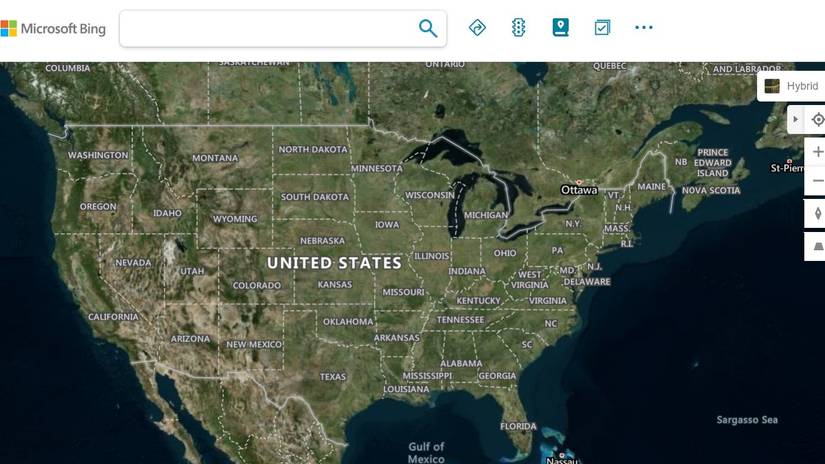Click the Microsoft Bing logo
This screenshot has height=464, width=825.
coord(53,28)
